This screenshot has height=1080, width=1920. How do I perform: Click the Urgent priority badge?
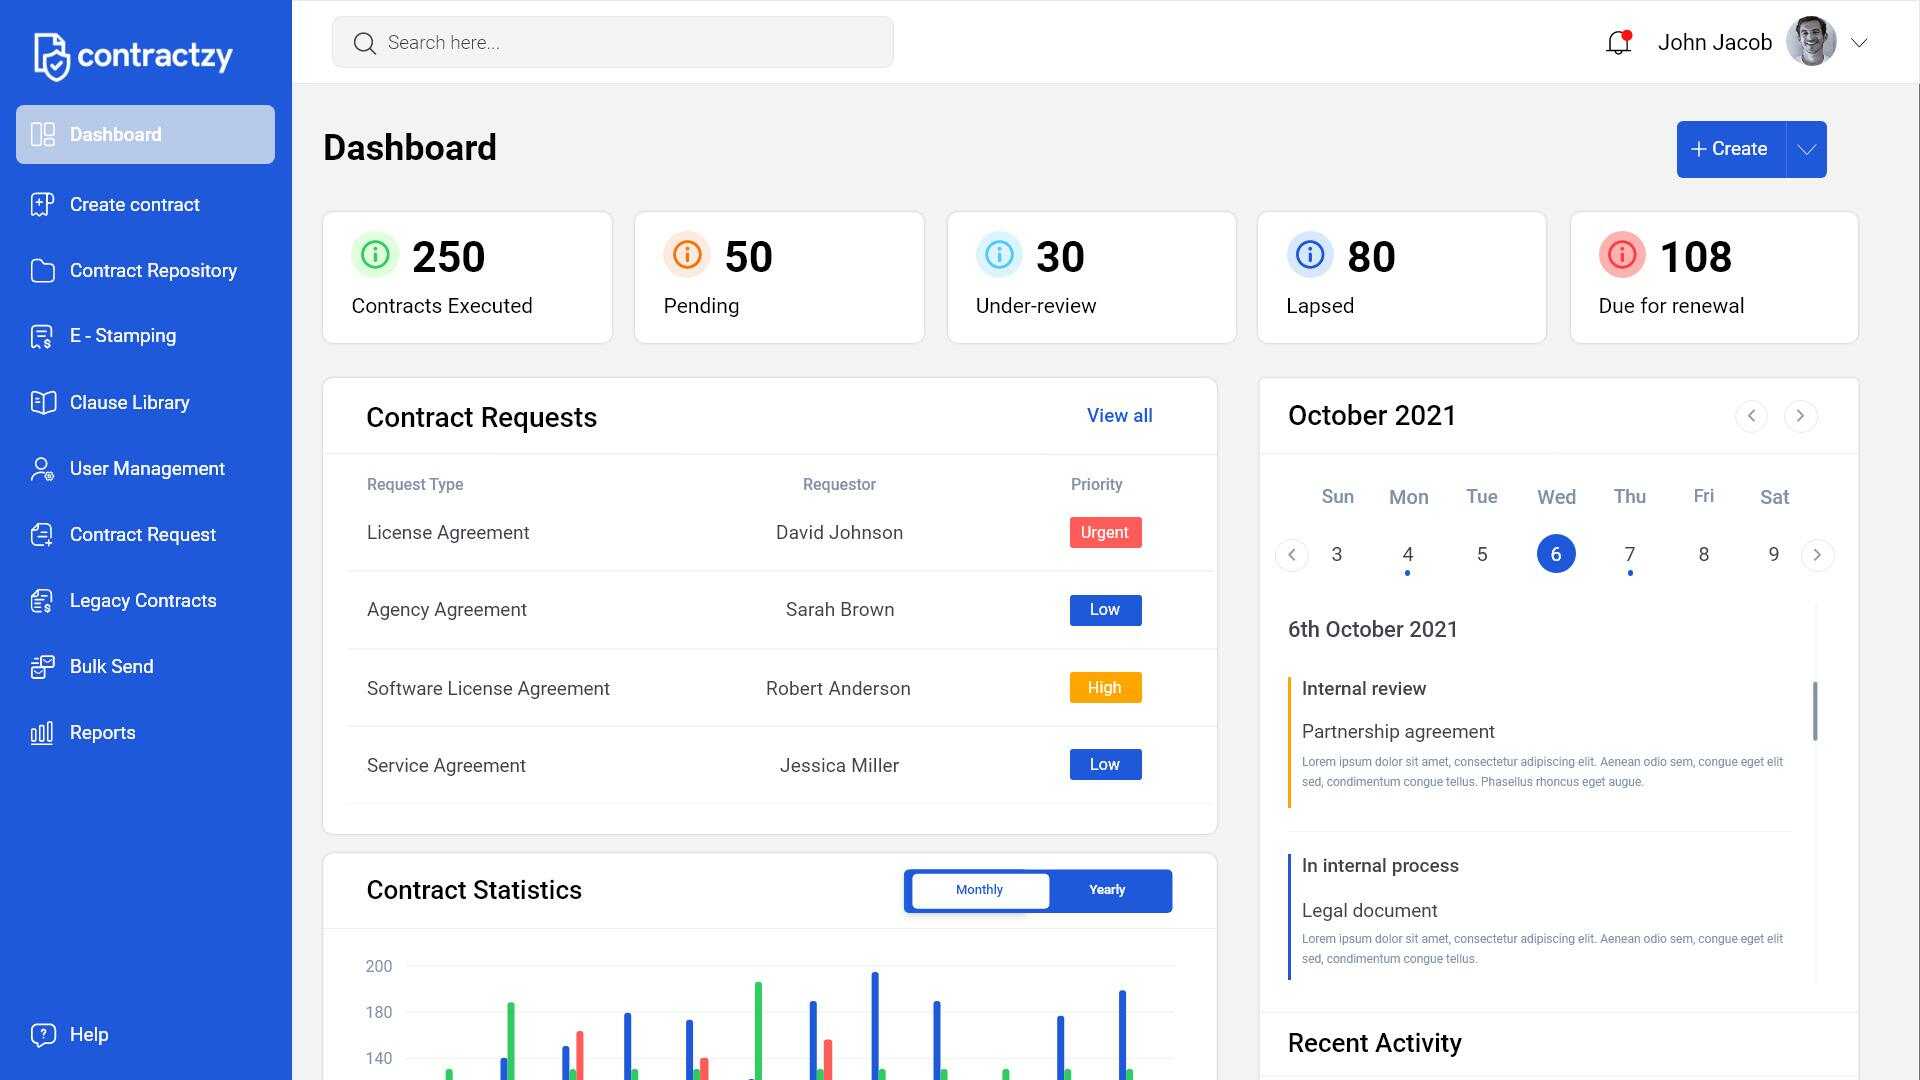[x=1105, y=533]
